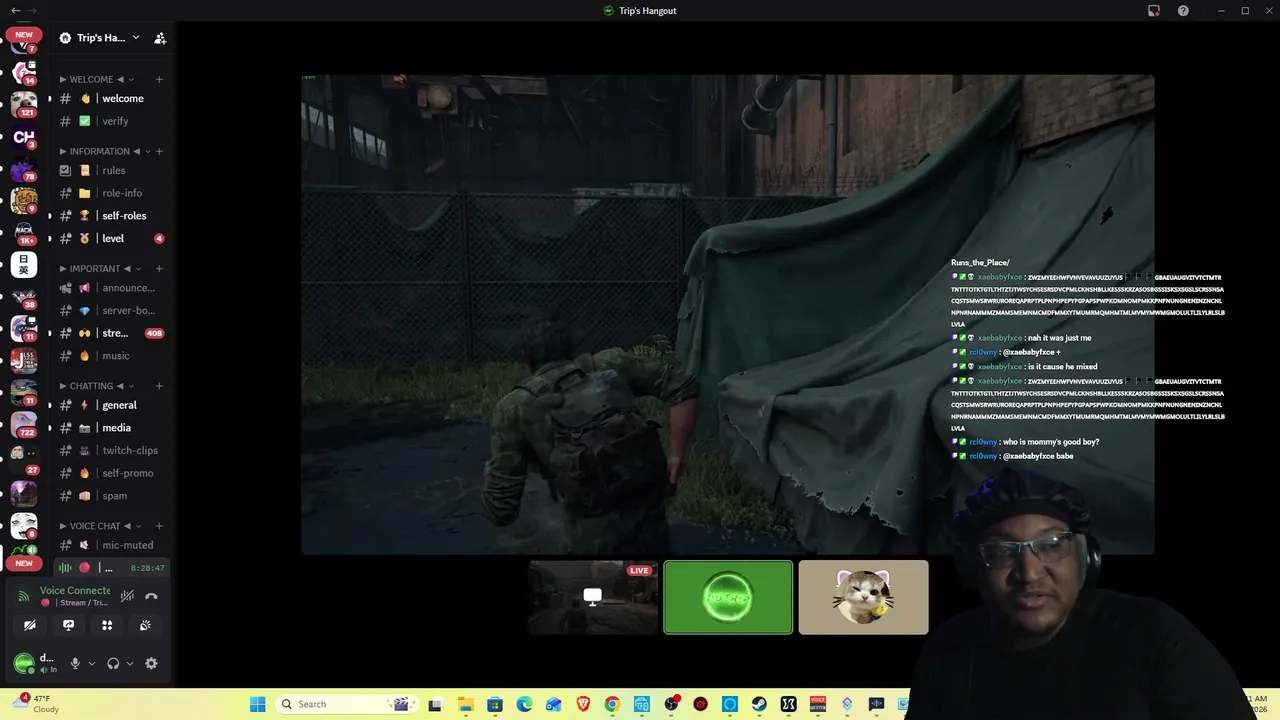The height and width of the screenshot is (720, 1280).
Task: Open the server-boosts channel
Action: tap(112, 310)
